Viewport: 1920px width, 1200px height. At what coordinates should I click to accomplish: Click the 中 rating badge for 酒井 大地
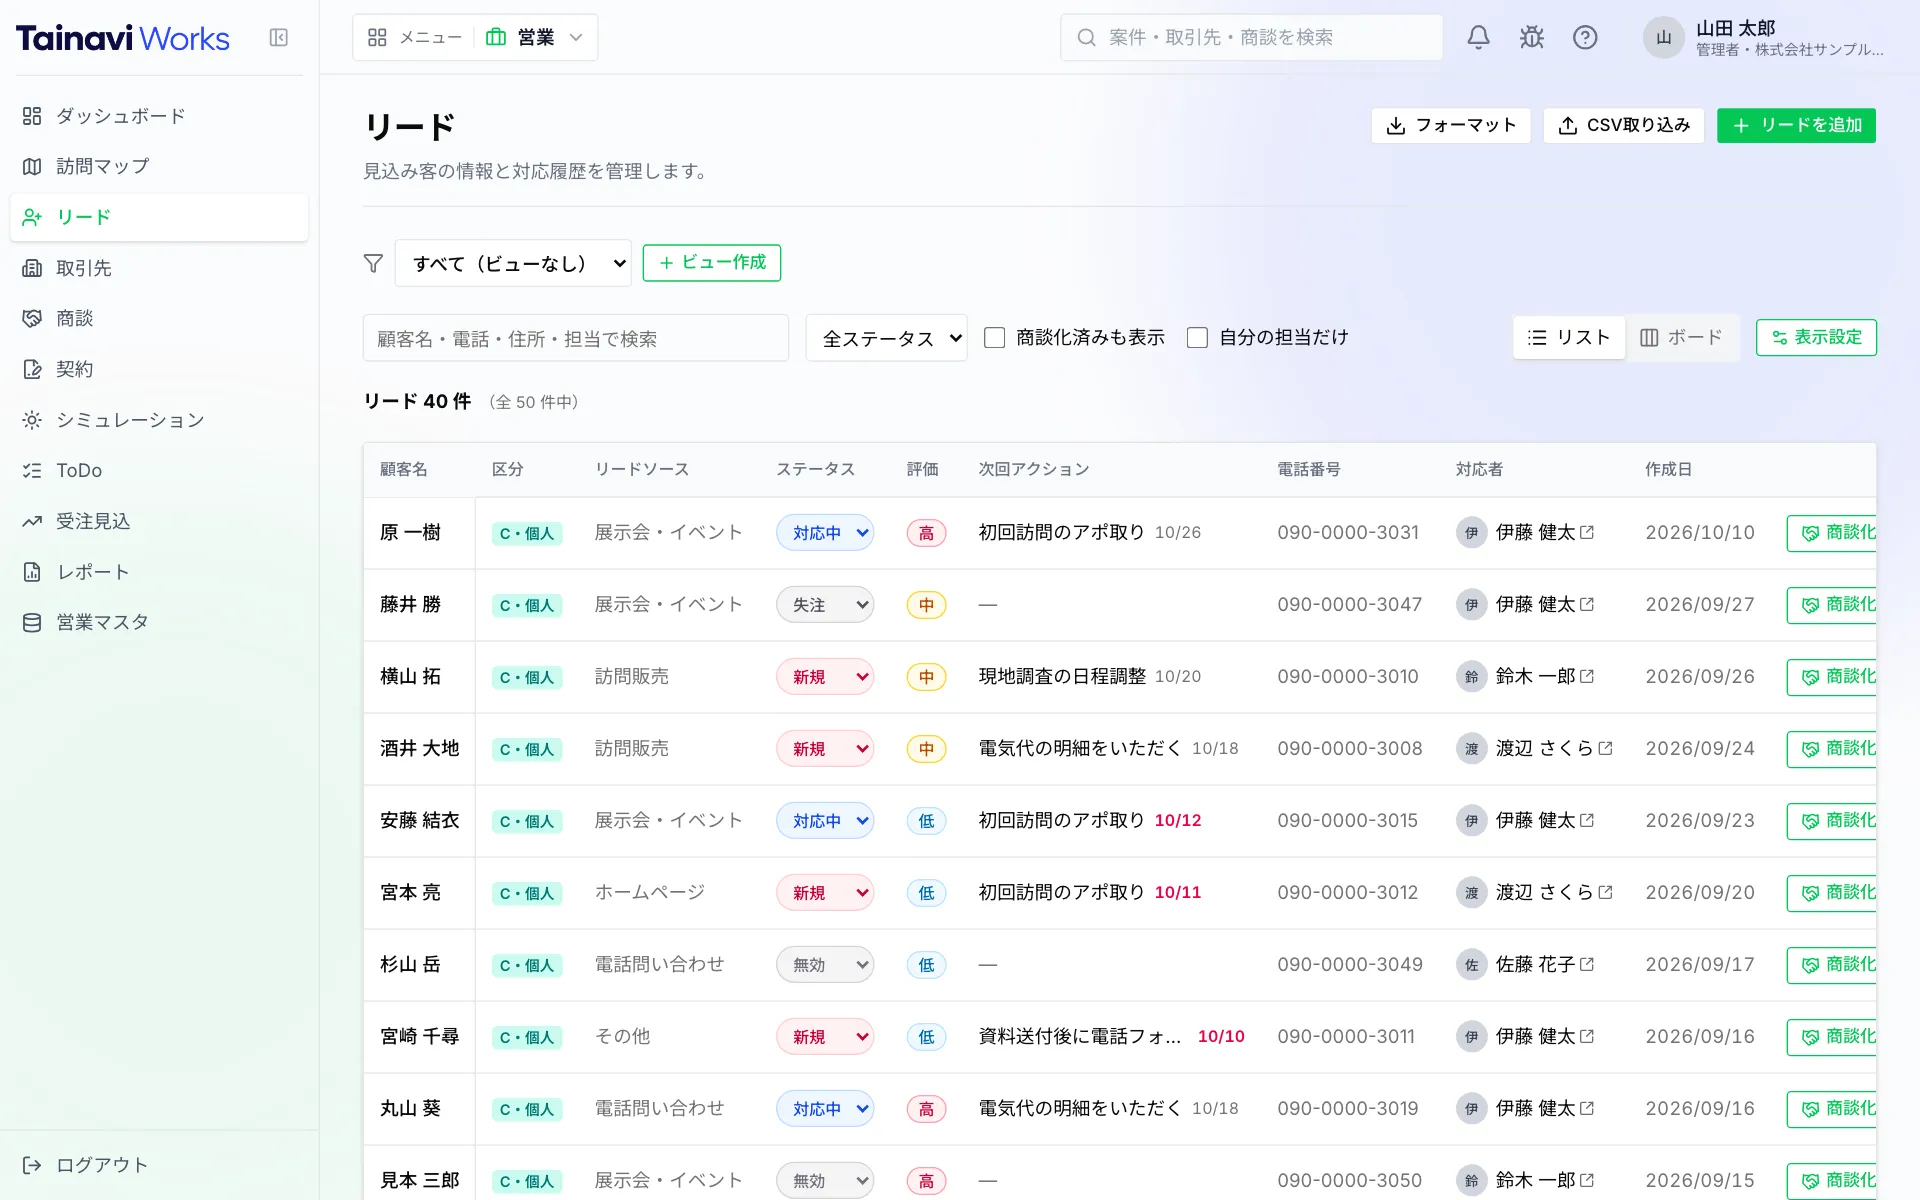click(926, 749)
